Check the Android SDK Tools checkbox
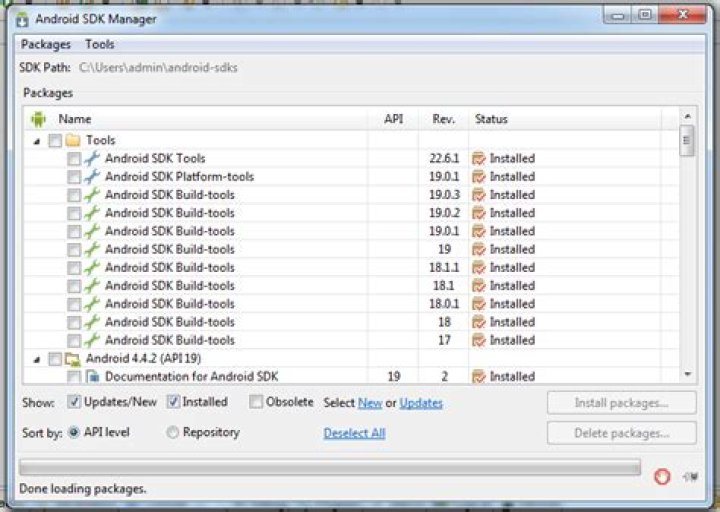Image resolution: width=720 pixels, height=512 pixels. click(73, 159)
